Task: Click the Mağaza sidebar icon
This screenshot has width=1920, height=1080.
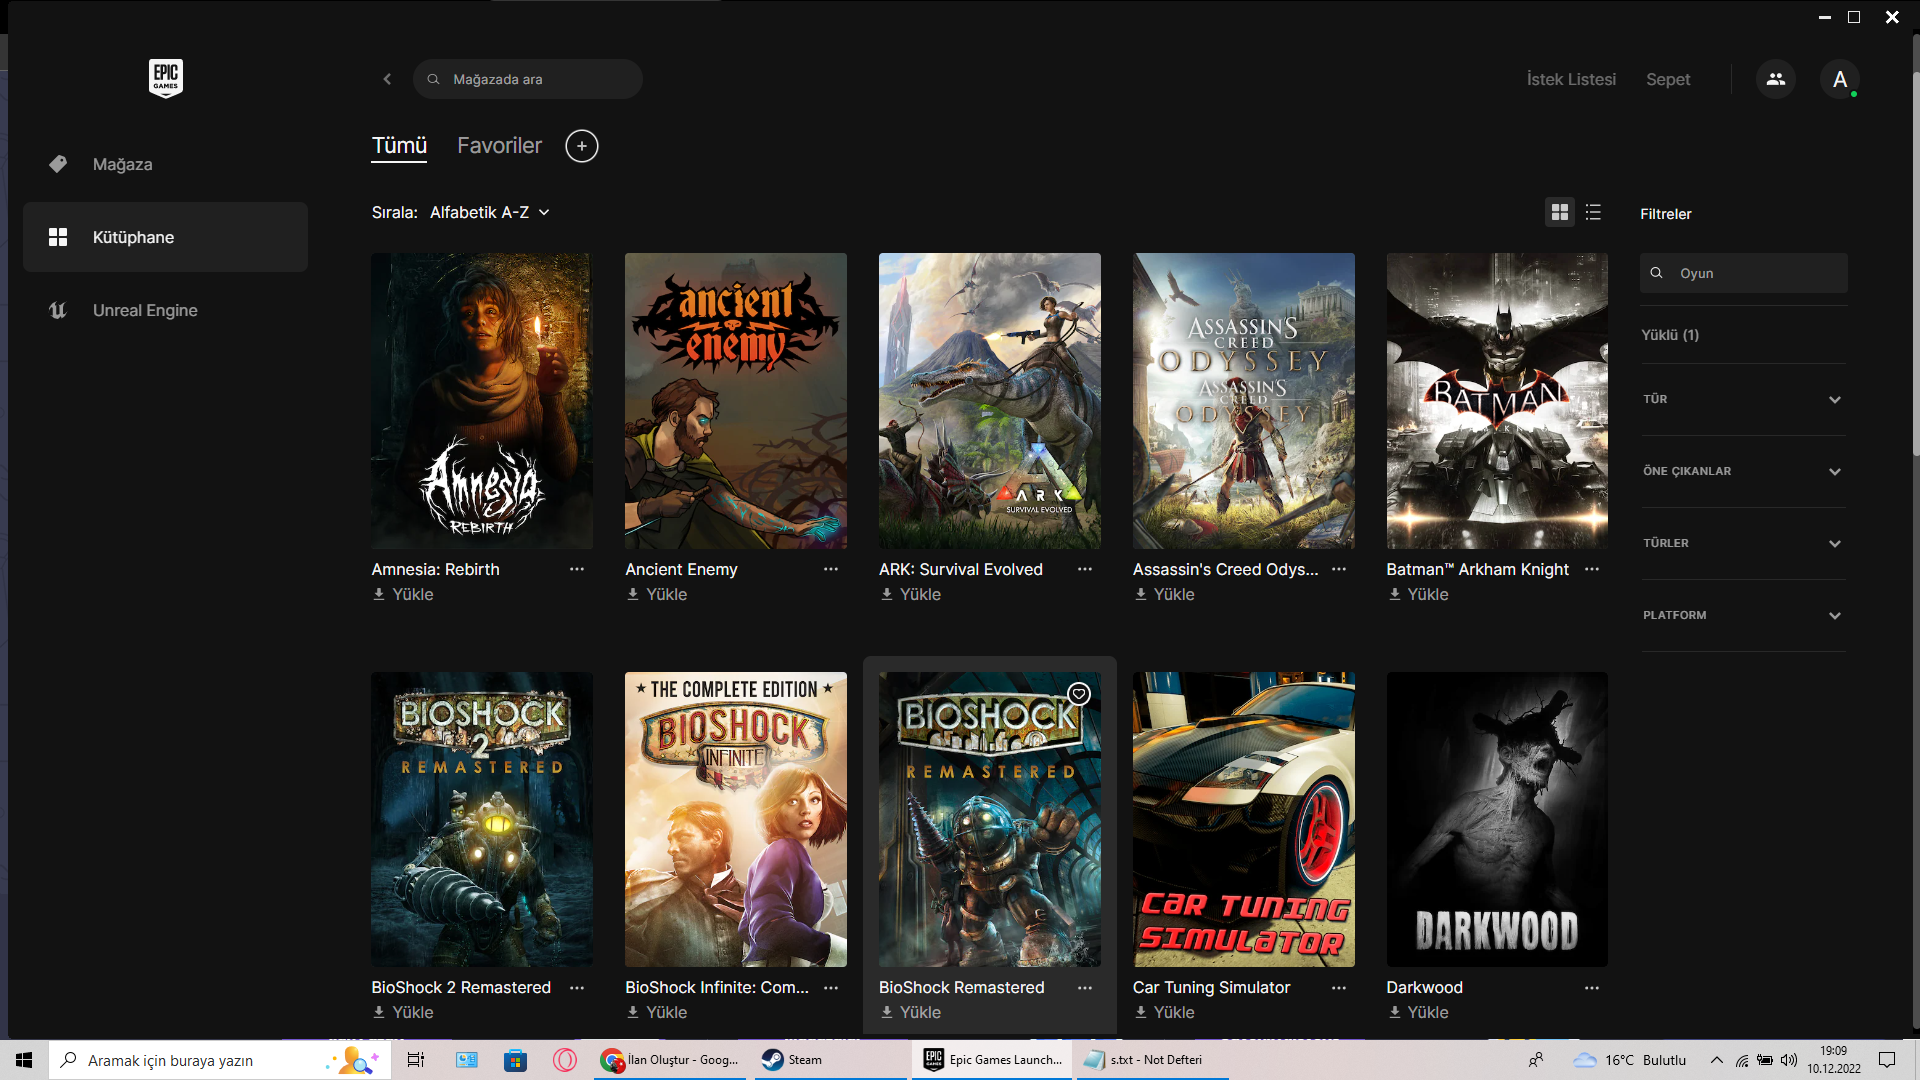Action: (58, 164)
